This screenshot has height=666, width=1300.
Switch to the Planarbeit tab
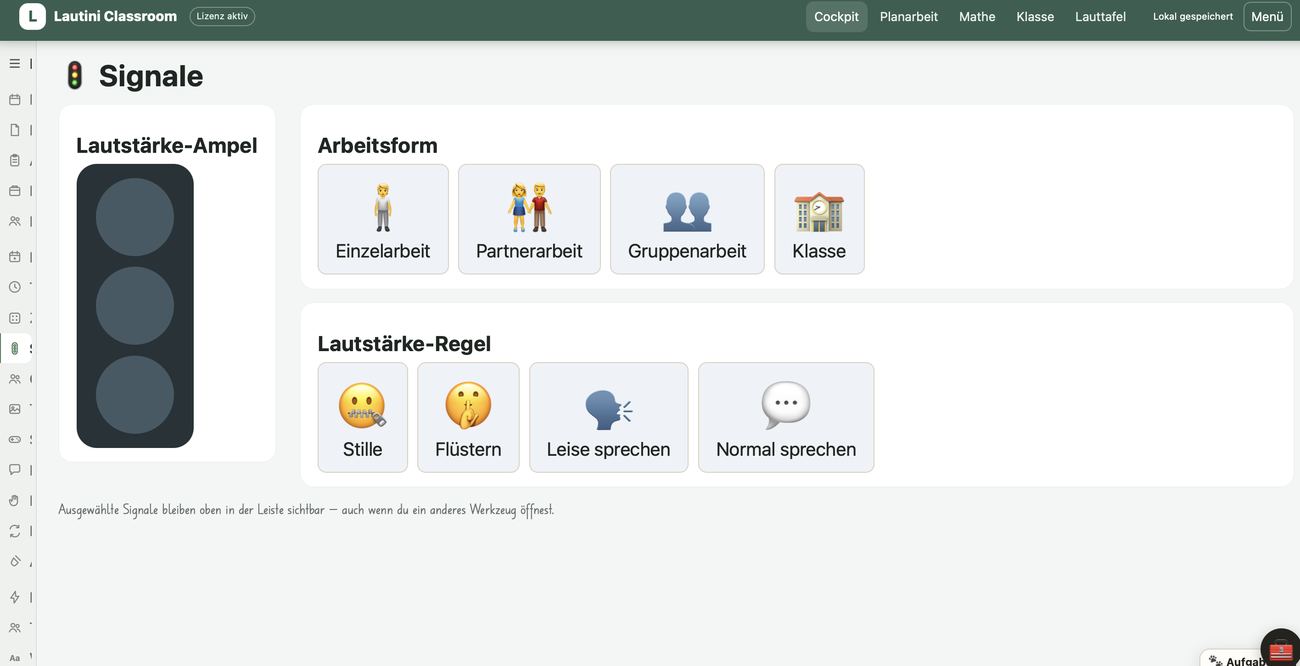pyautogui.click(x=909, y=16)
